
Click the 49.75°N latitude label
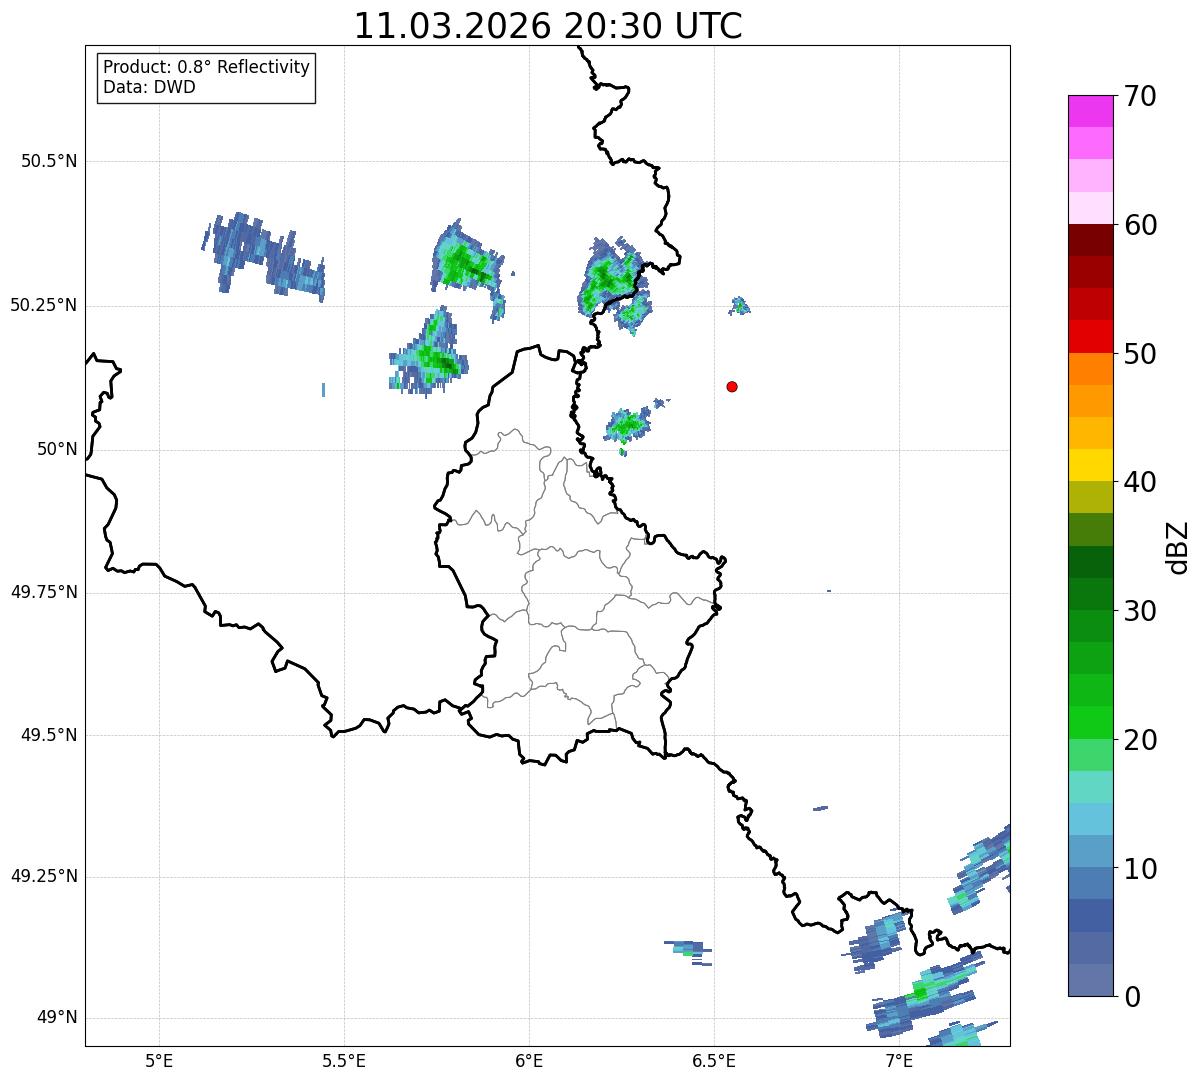[x=43, y=592]
